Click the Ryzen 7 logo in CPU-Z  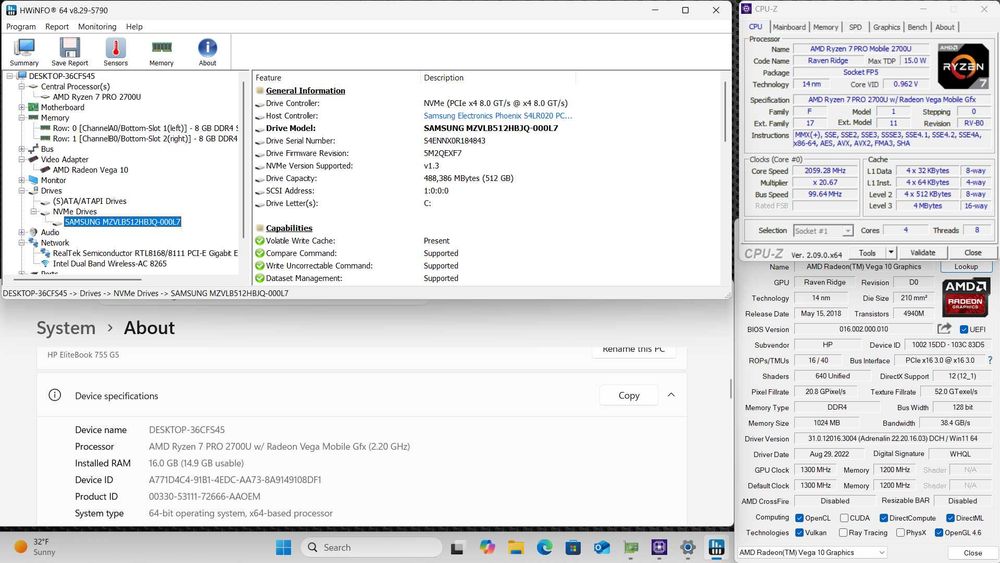click(963, 66)
